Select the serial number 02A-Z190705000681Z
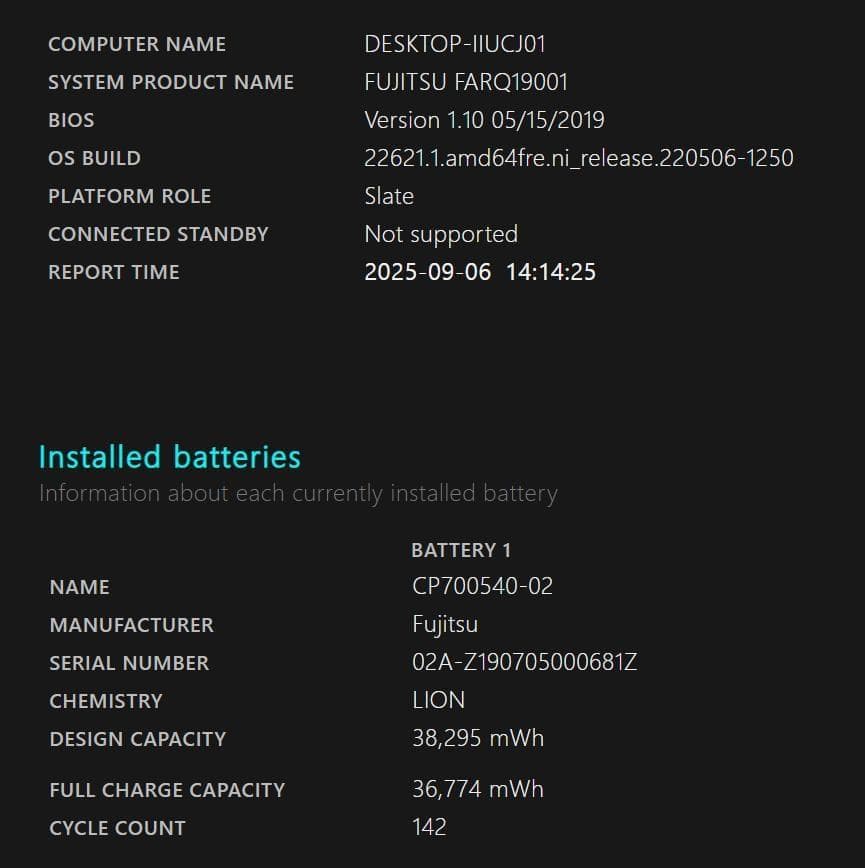The height and width of the screenshot is (868, 865). 524,663
